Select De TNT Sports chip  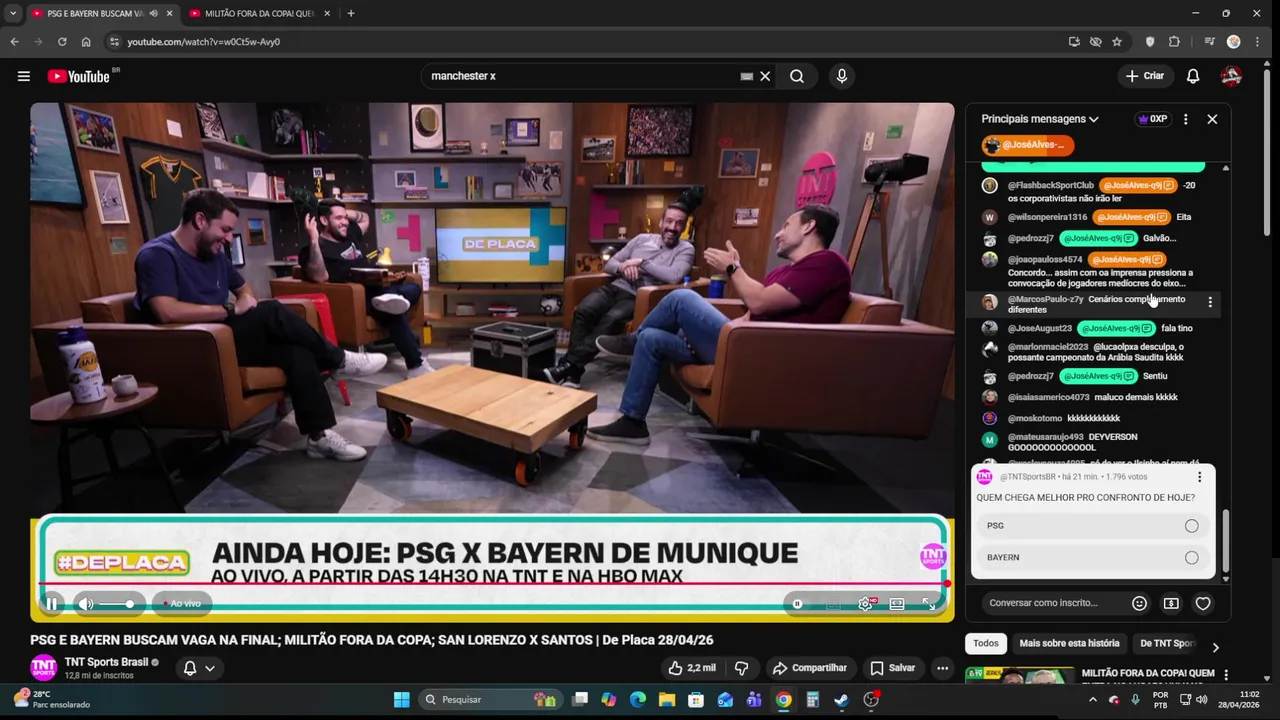1166,643
